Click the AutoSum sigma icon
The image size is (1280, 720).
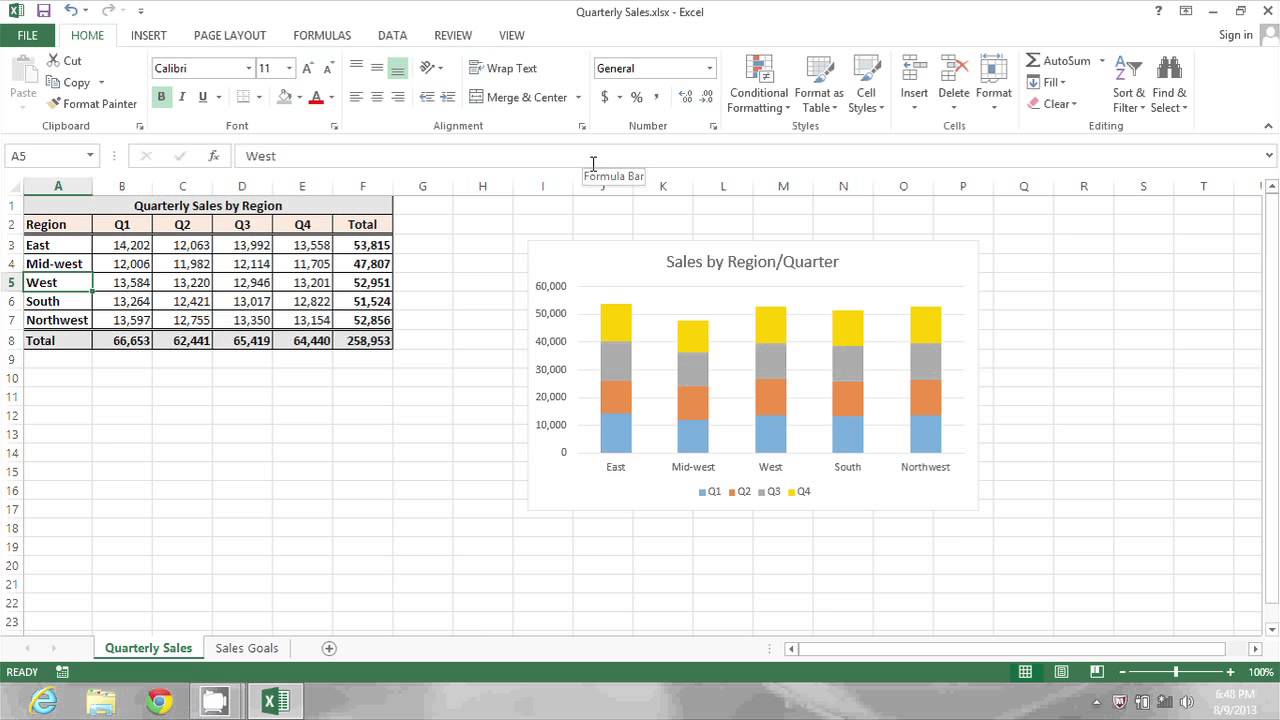[1033, 61]
